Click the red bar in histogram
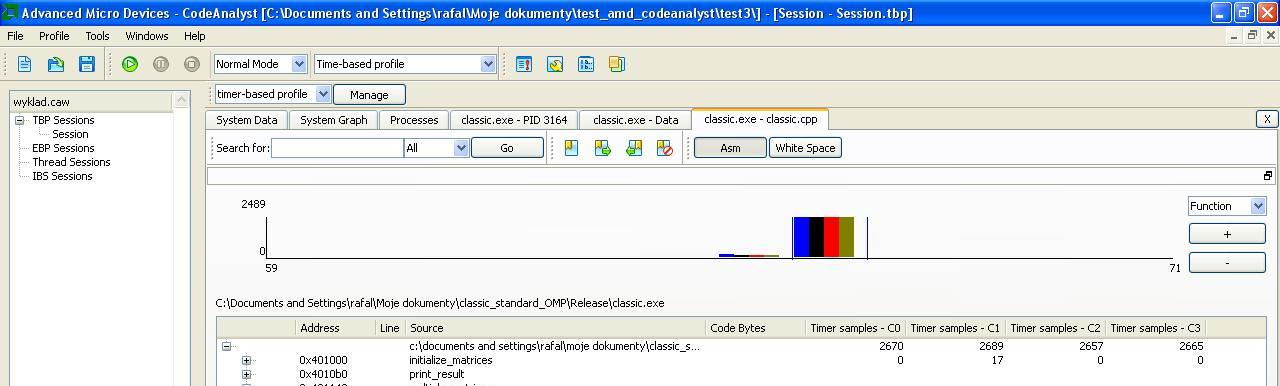The height and width of the screenshot is (386, 1280). tap(831, 237)
